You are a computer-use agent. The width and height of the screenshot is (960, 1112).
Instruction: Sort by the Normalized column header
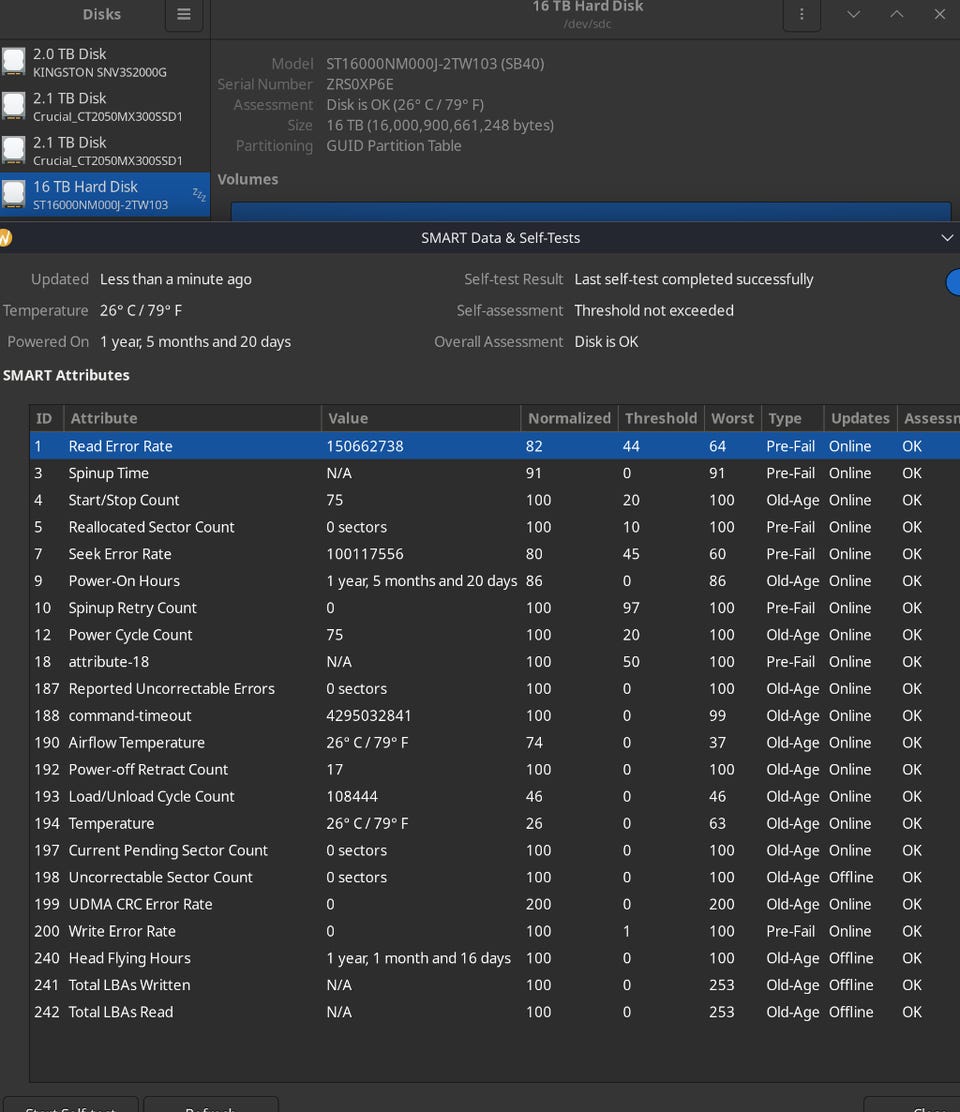click(x=569, y=418)
